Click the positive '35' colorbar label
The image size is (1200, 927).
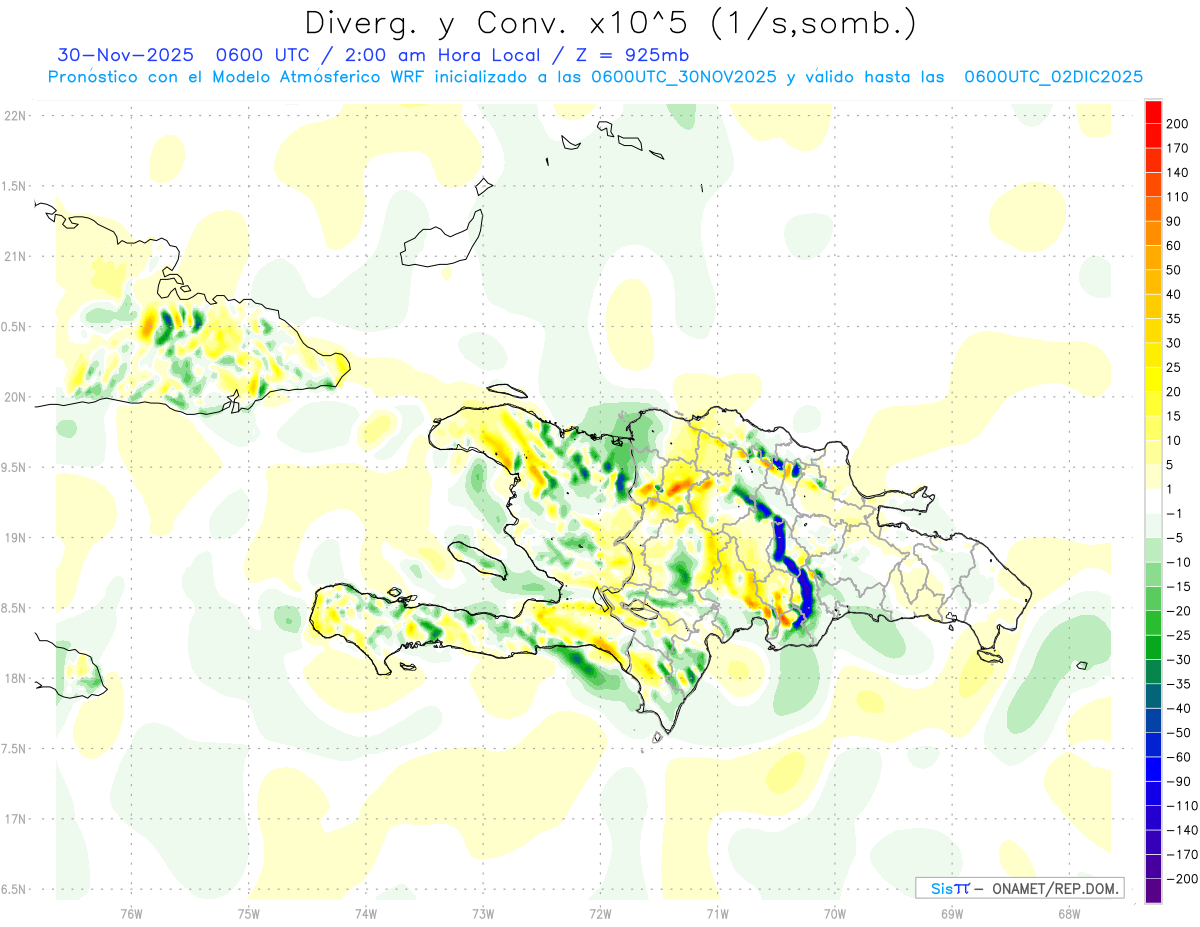click(x=1175, y=319)
